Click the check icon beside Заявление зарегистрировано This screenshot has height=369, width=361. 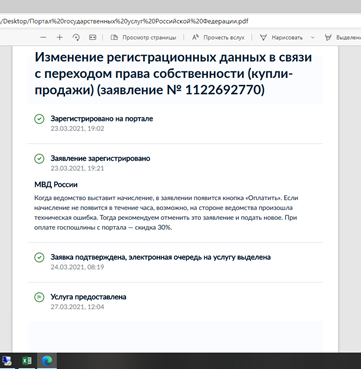[x=39, y=159]
